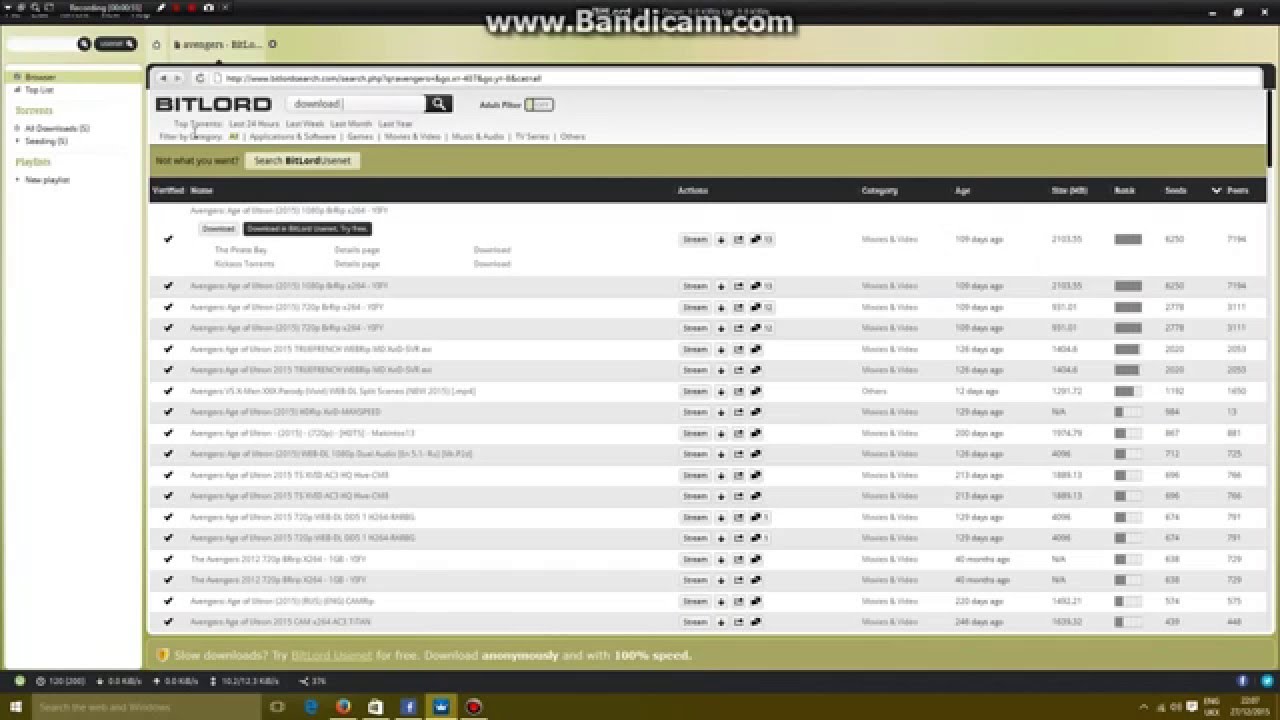
Task: Sort results by Age column header
Action: pyautogui.click(x=962, y=190)
